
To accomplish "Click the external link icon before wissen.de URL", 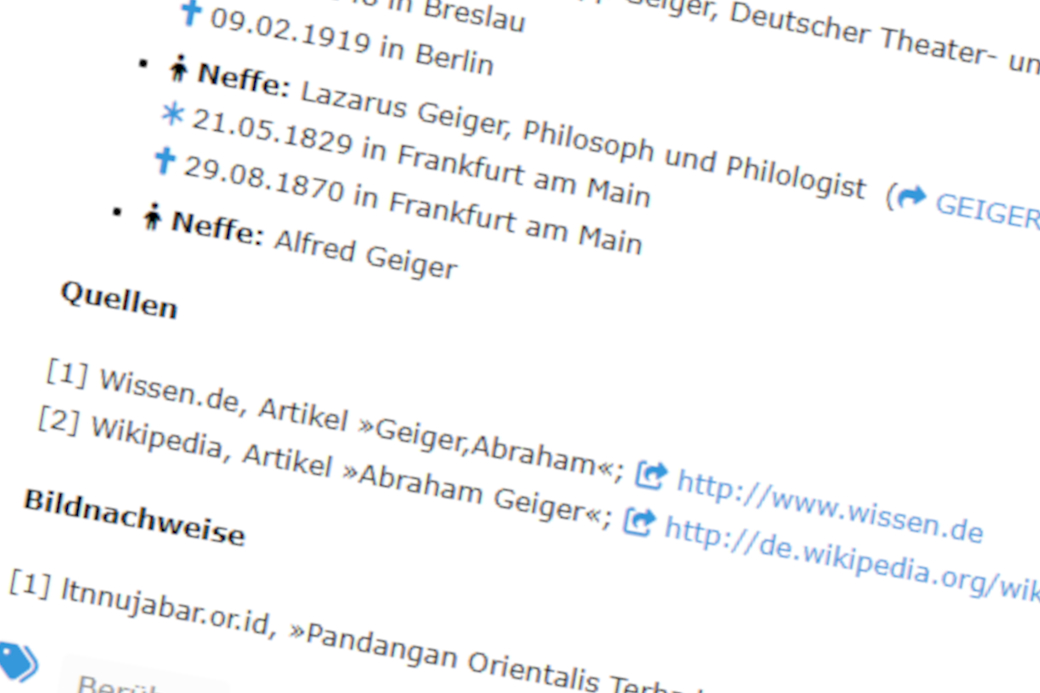I will [x=651, y=475].
